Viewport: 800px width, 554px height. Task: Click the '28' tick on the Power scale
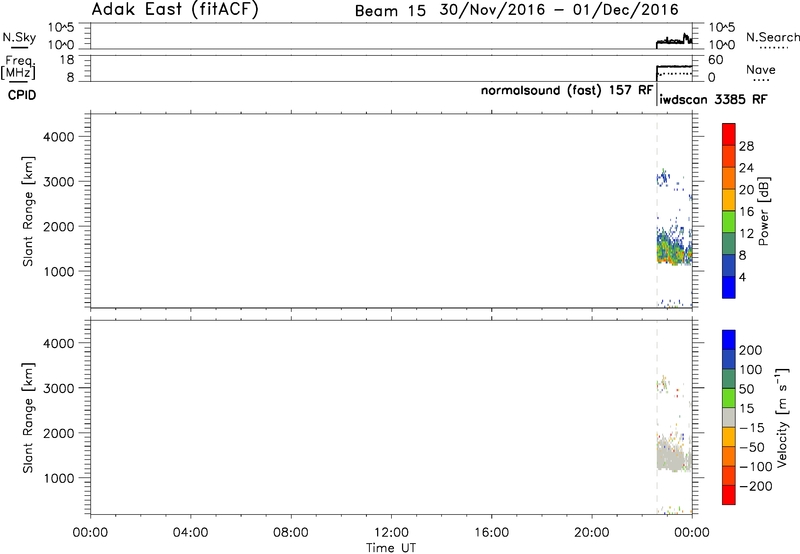pyautogui.click(x=746, y=146)
